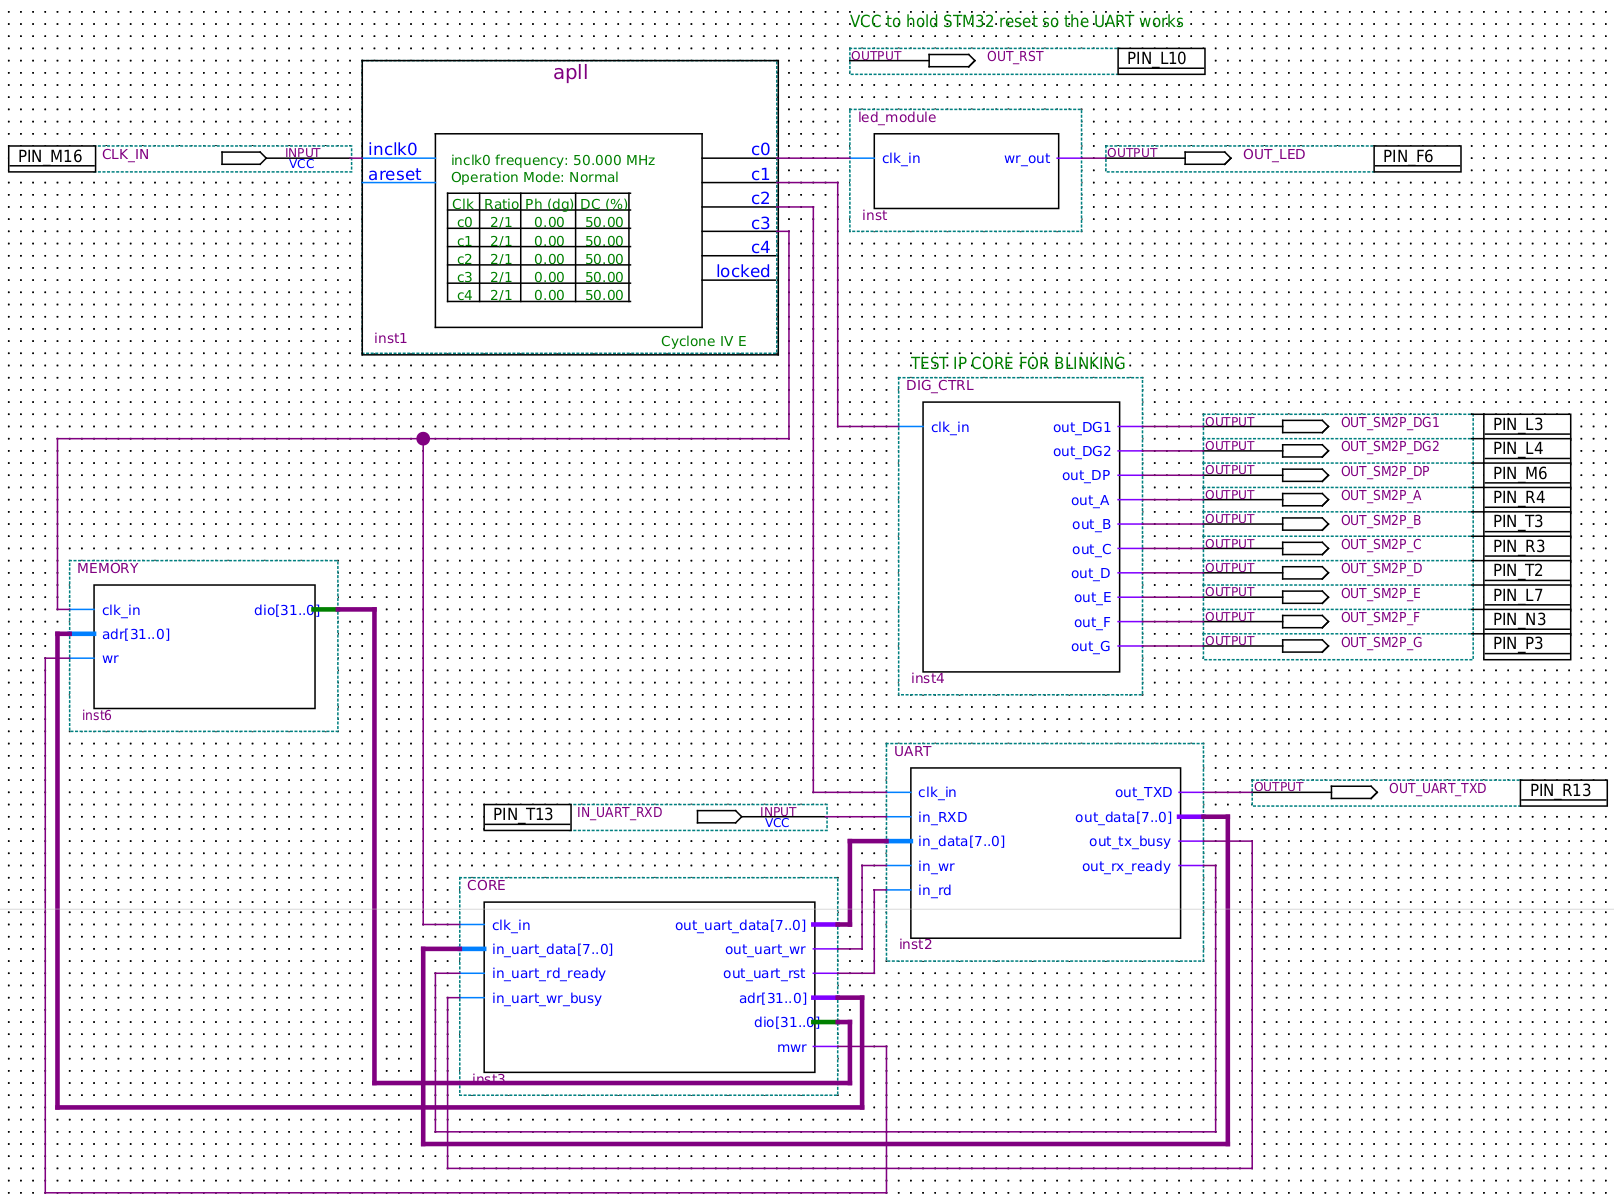Click the OUT_SM2P_D output pin symbol

1305,573
